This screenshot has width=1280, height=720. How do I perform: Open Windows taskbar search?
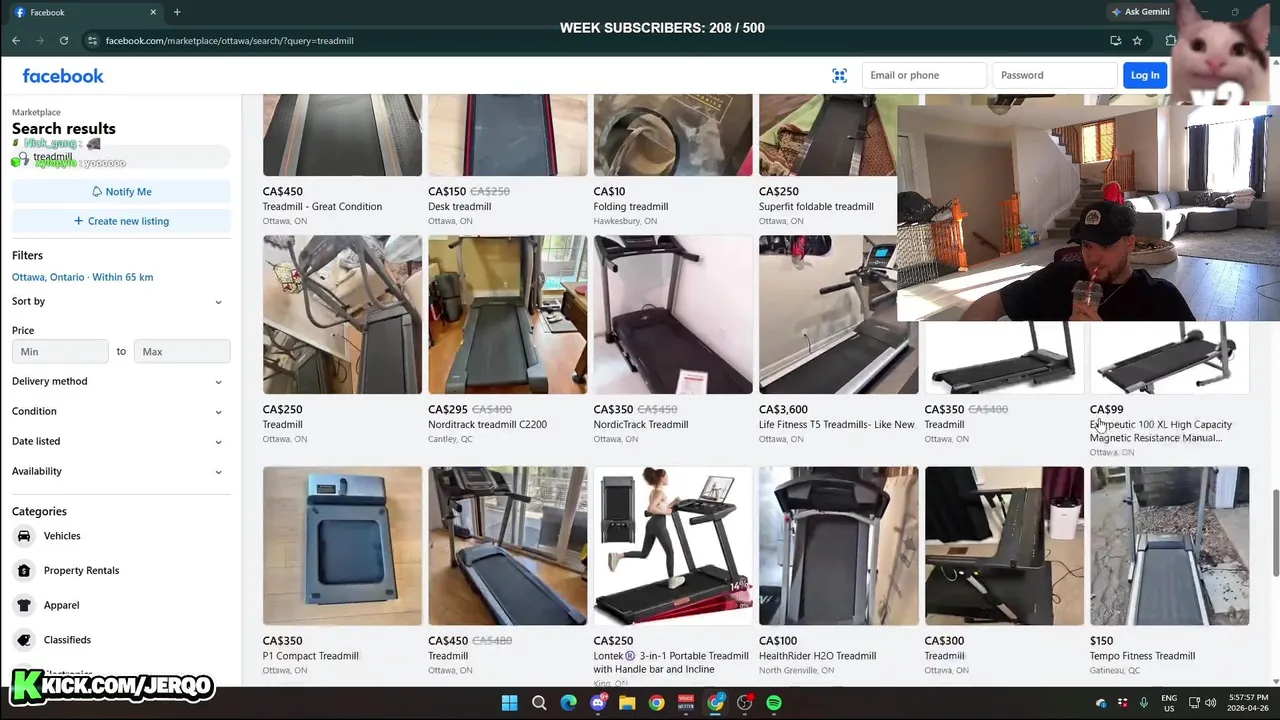coord(539,703)
